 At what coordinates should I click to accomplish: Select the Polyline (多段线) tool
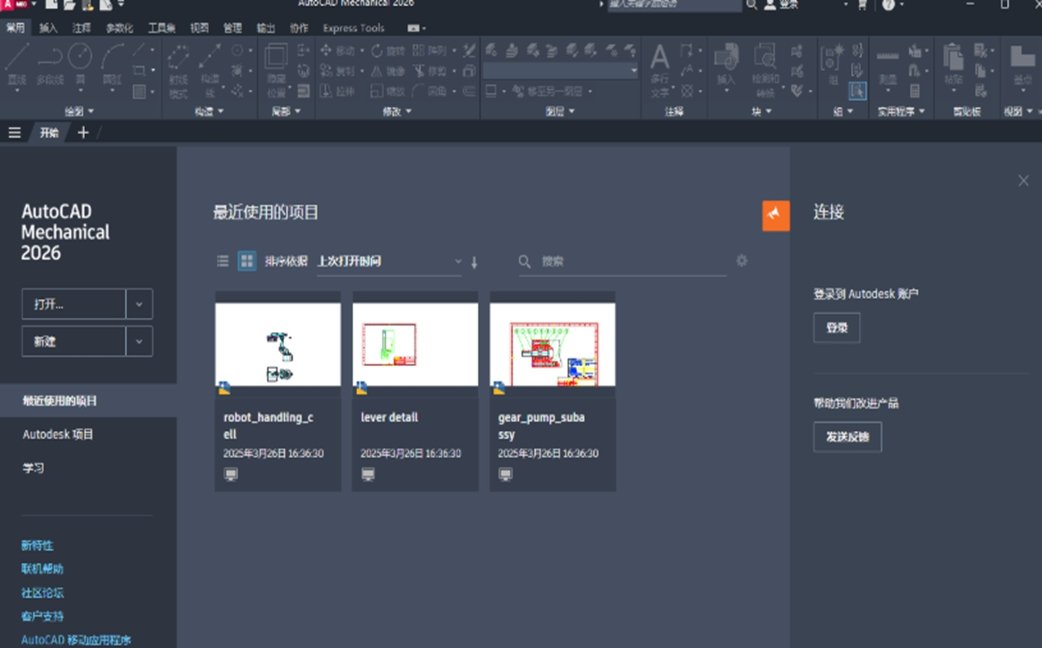click(50, 65)
